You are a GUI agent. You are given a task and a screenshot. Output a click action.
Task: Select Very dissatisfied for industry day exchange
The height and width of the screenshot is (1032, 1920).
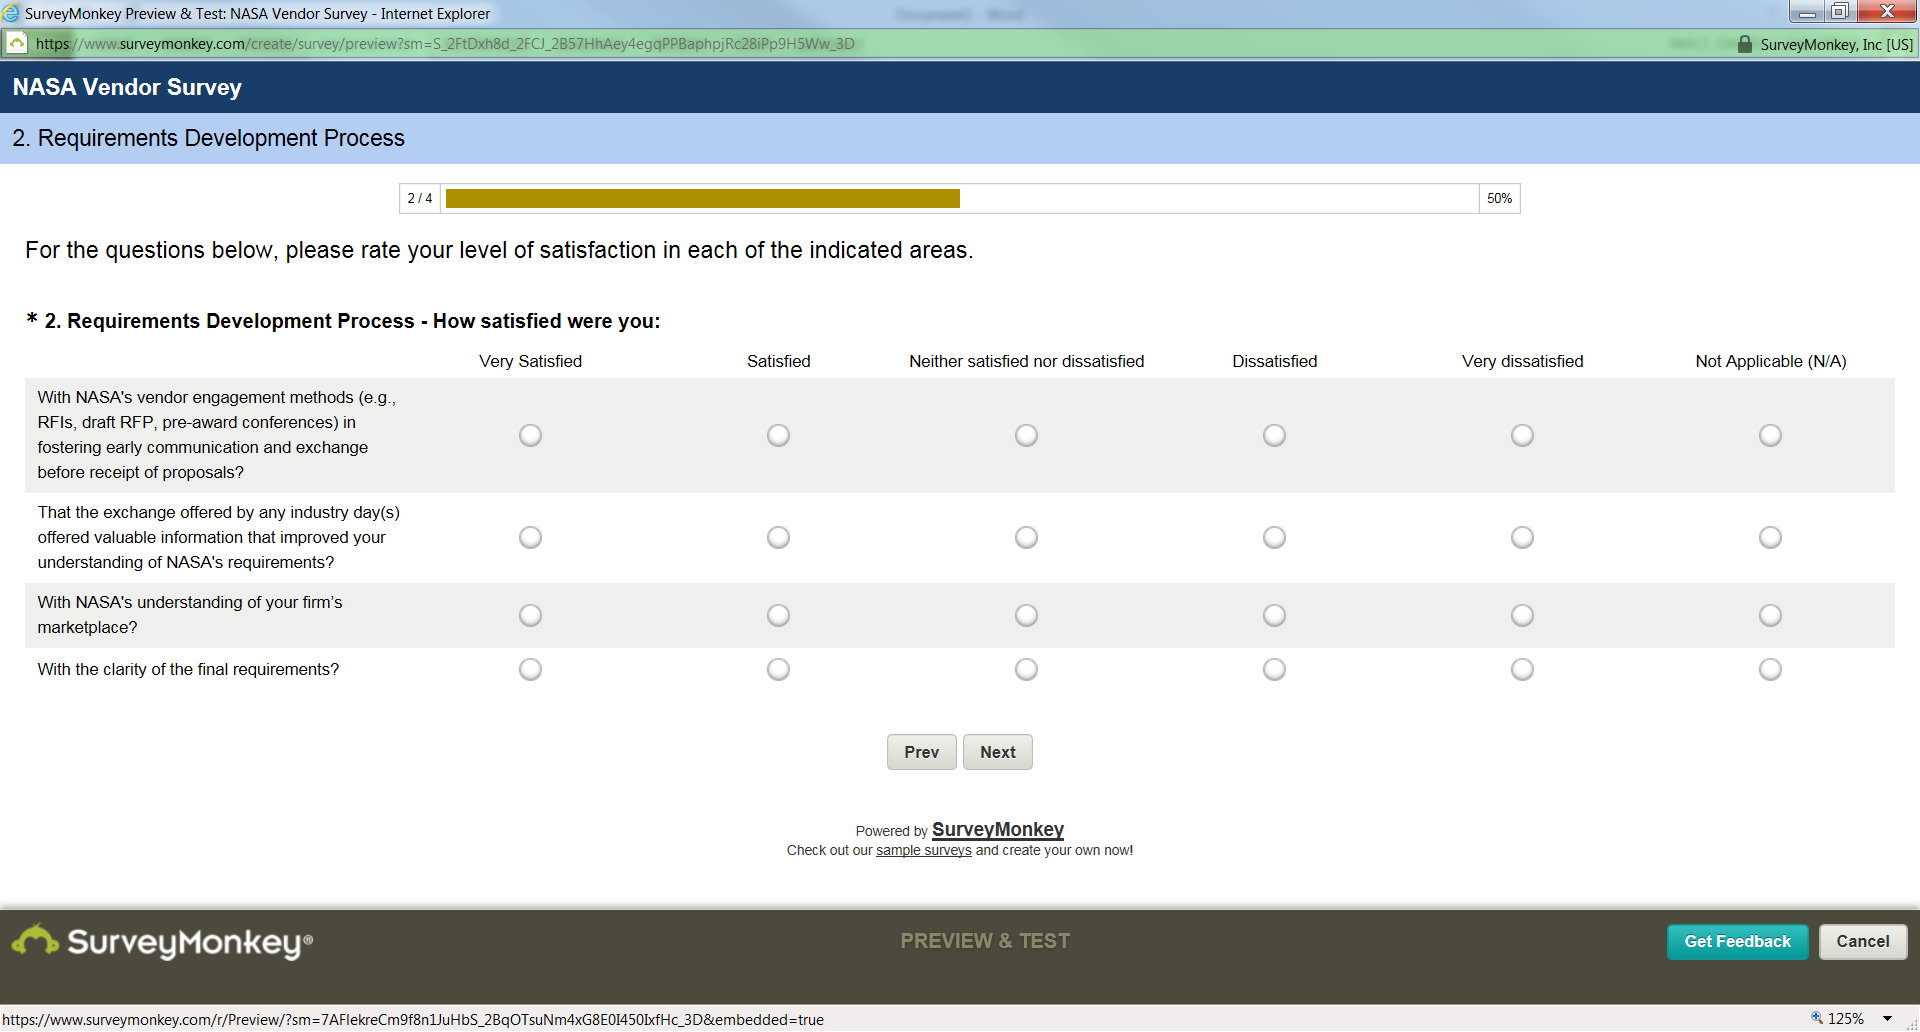(x=1522, y=537)
